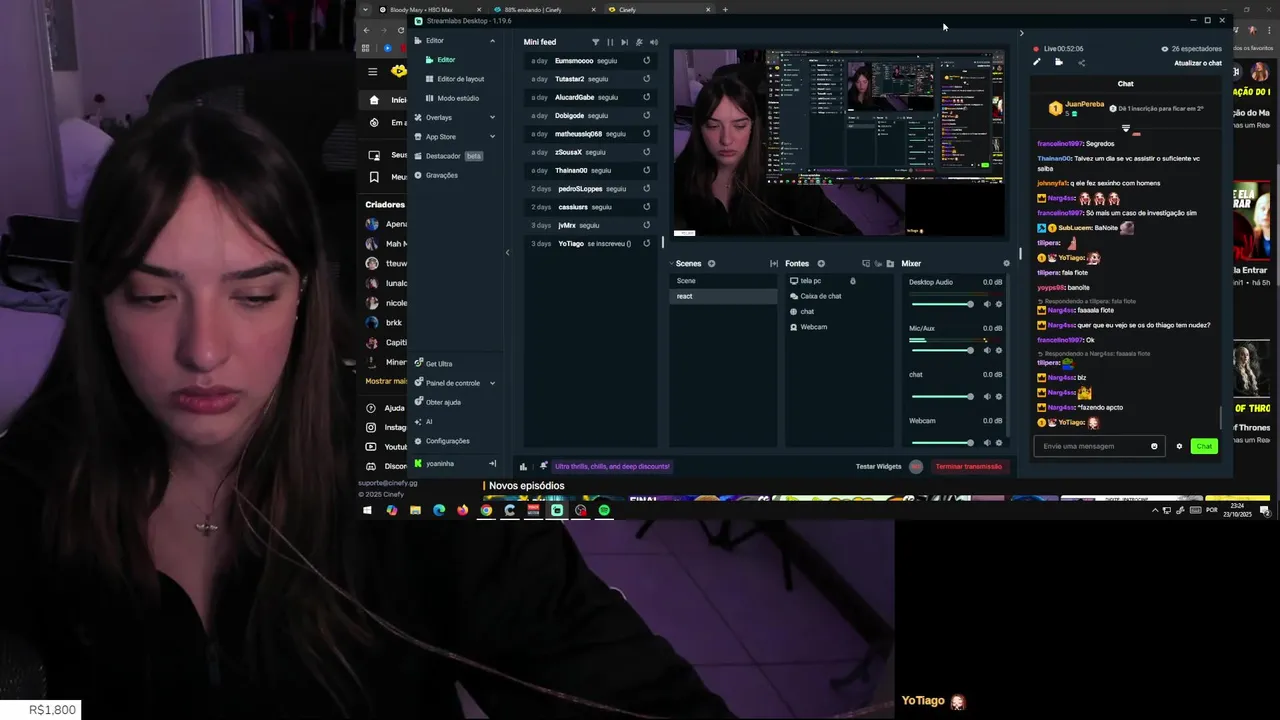Expand the Overlays sidebar section
Viewport: 1280px width, 720px height.
[x=492, y=117]
